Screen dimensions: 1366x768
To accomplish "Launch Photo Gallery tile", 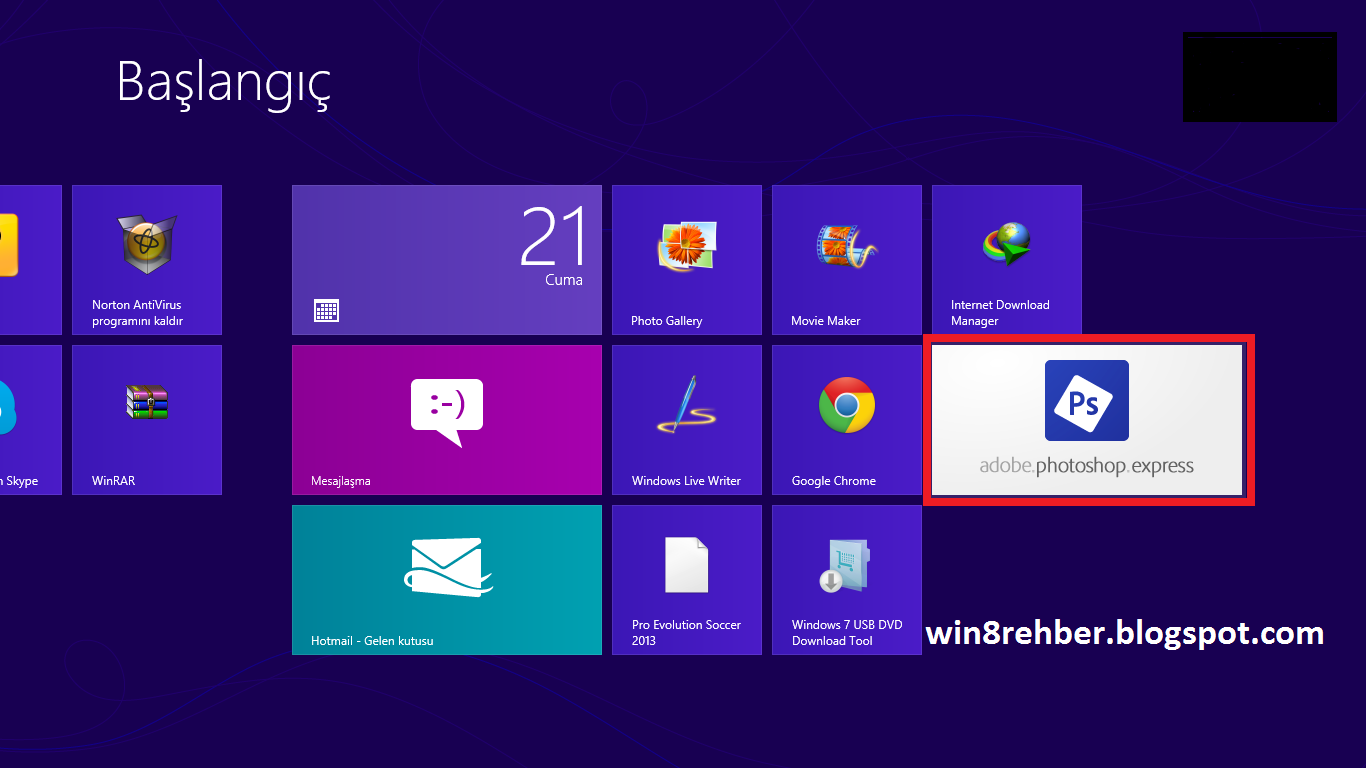I will [x=687, y=260].
